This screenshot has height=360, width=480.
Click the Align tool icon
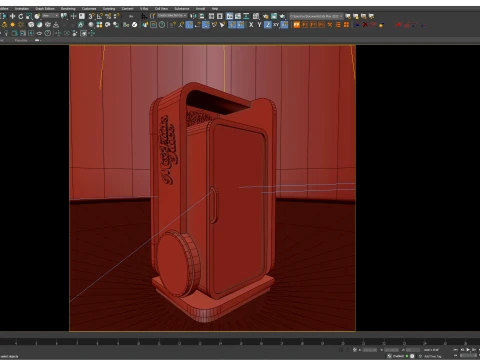click(x=202, y=16)
